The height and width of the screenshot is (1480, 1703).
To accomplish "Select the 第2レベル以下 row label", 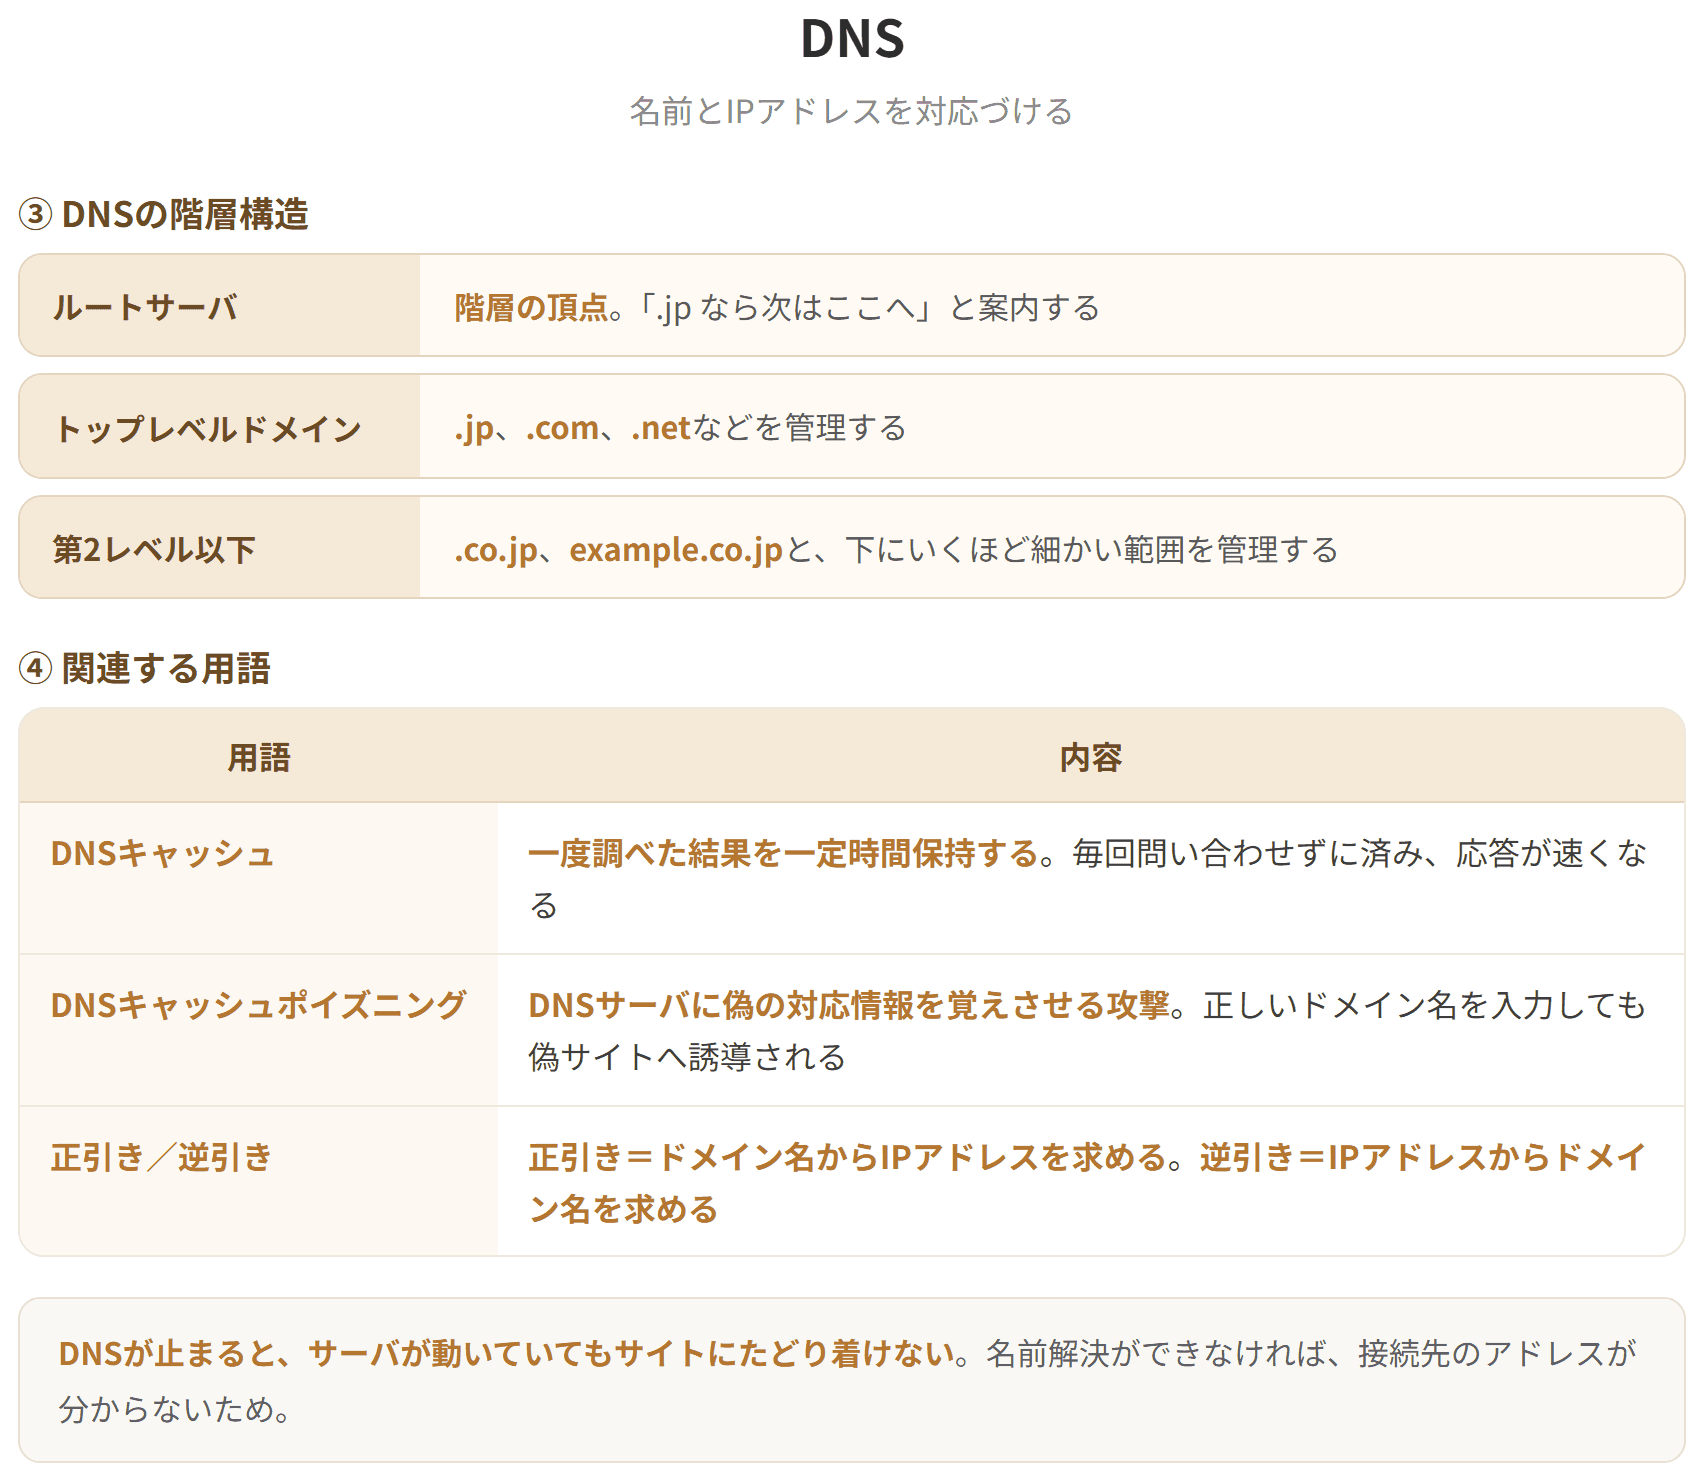I will (220, 548).
